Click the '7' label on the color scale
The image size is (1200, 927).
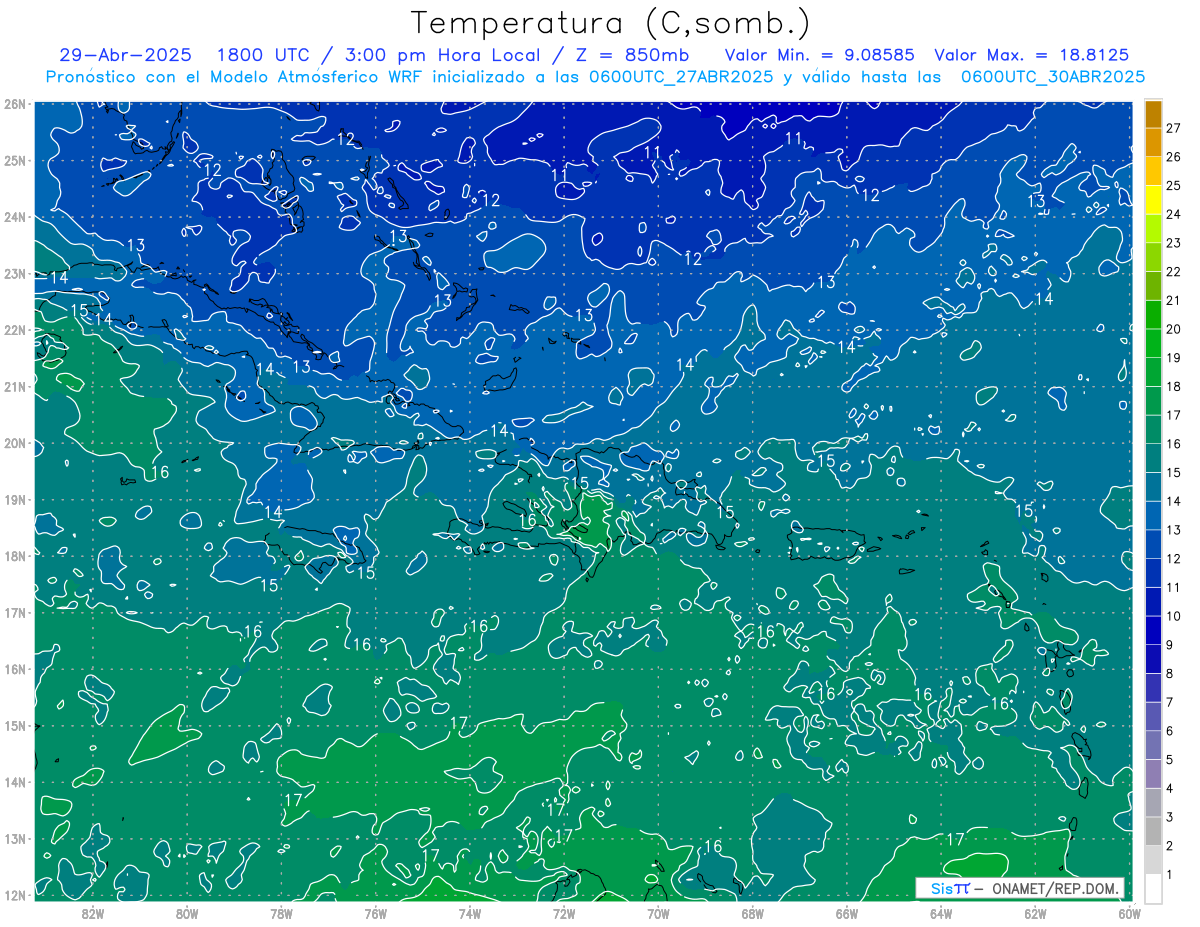1171,702
